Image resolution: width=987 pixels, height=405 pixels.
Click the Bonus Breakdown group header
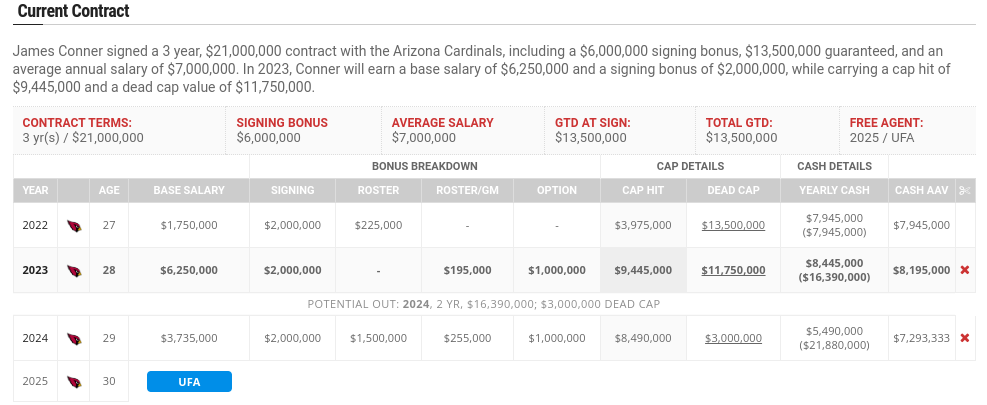(x=425, y=166)
